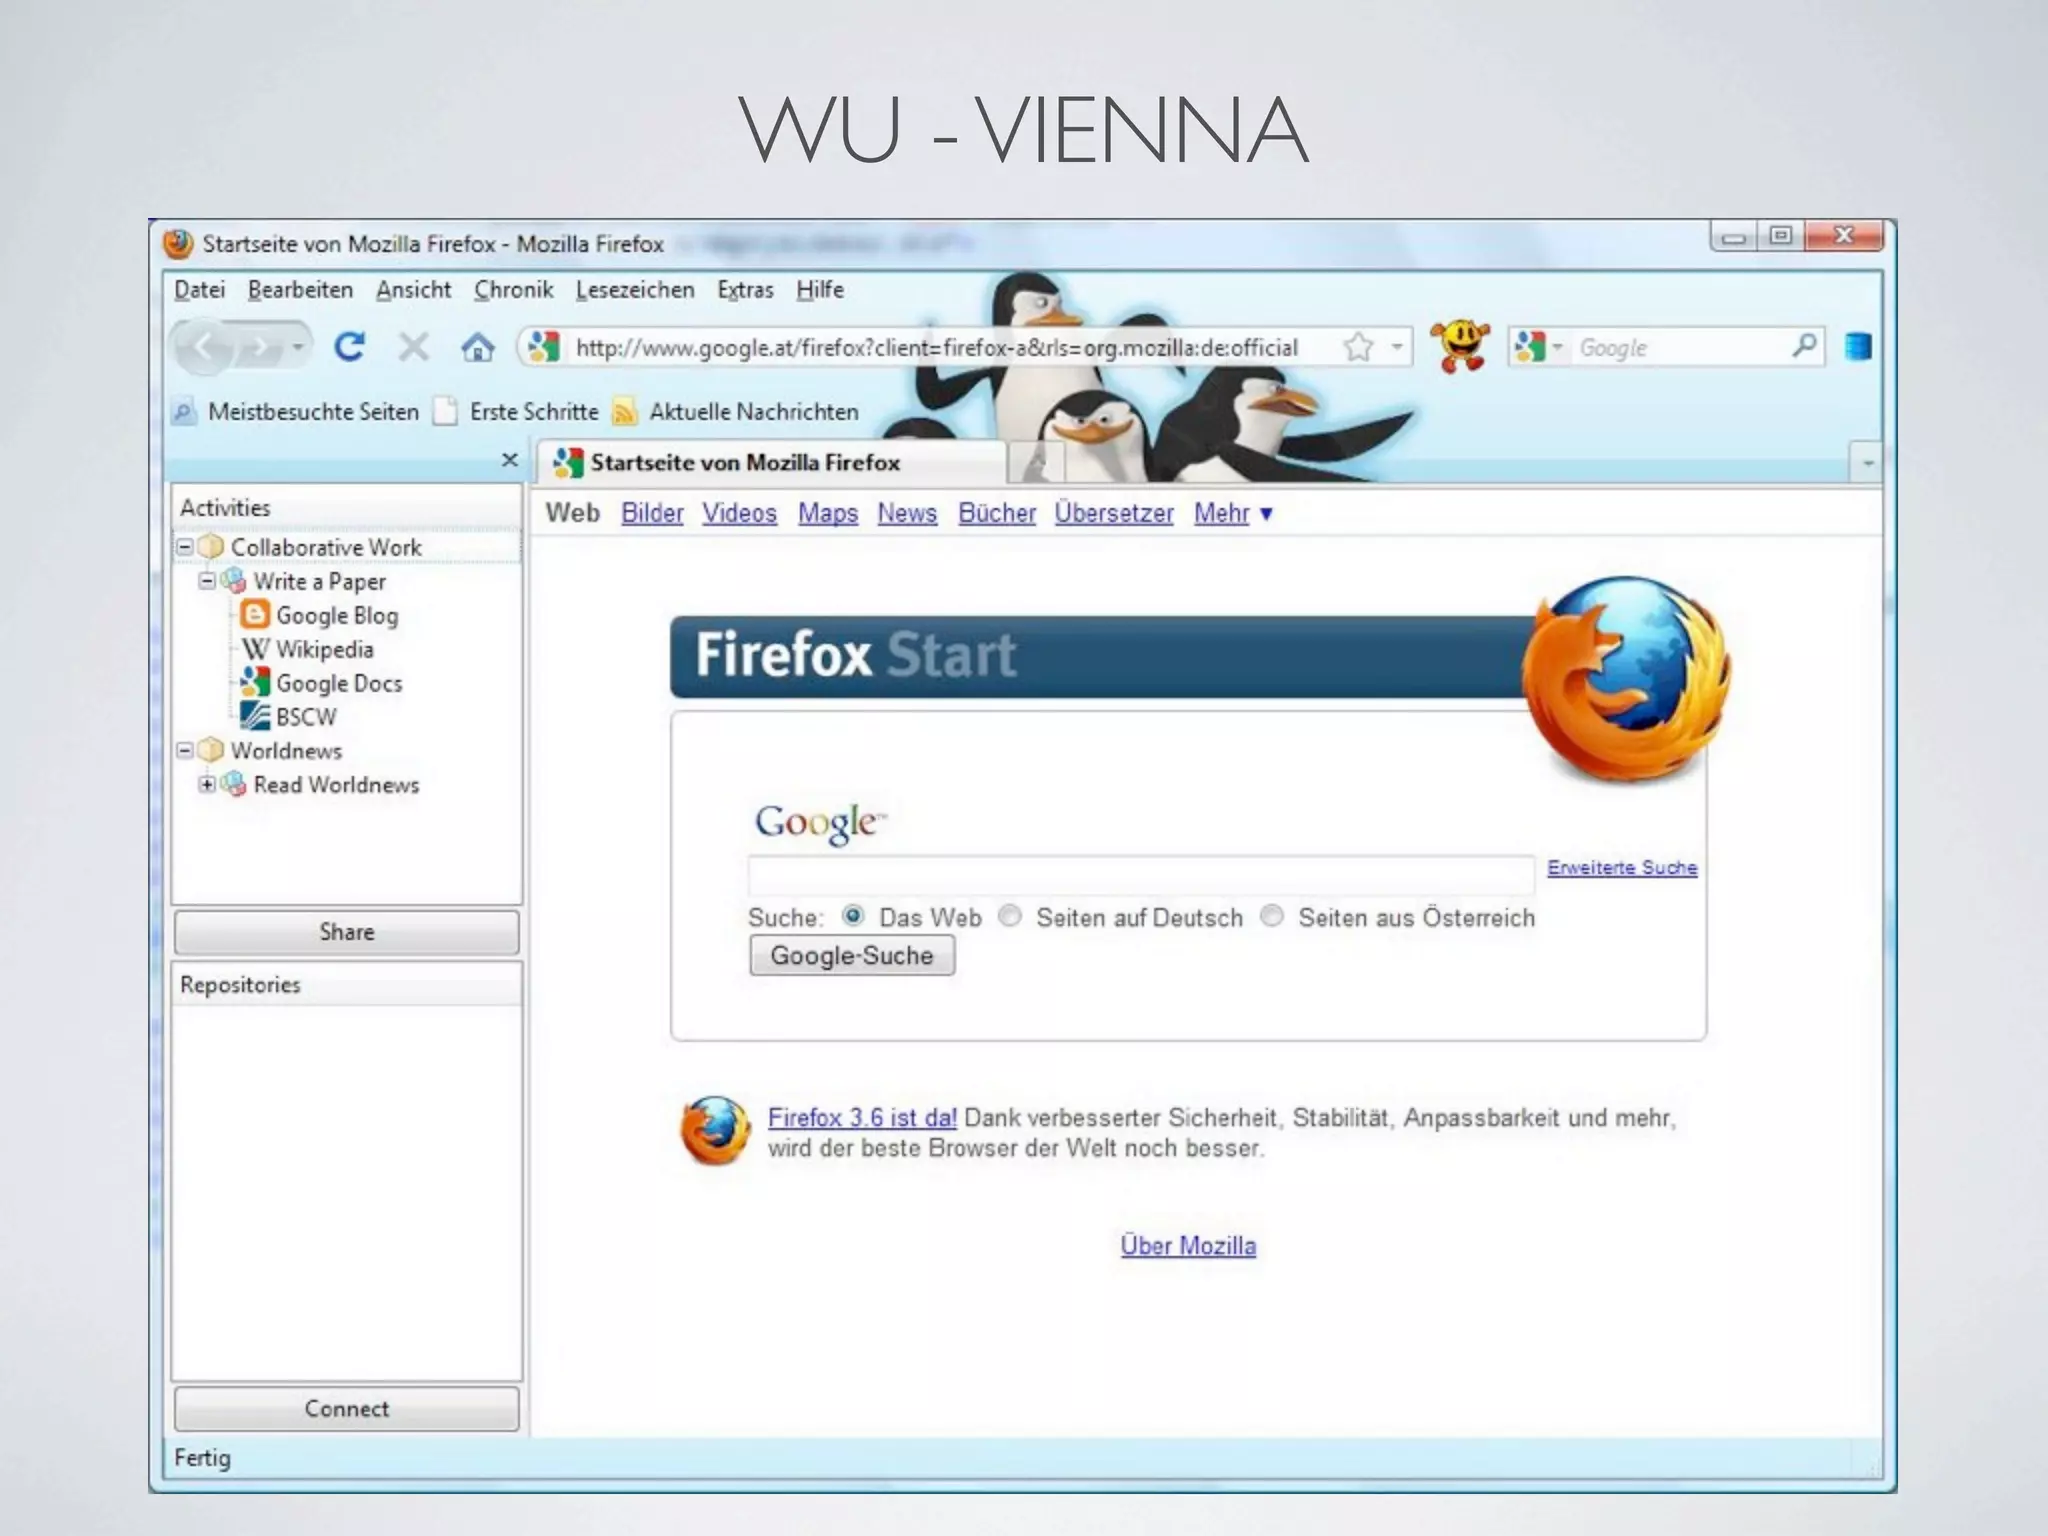Select Wikipedia in the activities tree

(x=325, y=649)
